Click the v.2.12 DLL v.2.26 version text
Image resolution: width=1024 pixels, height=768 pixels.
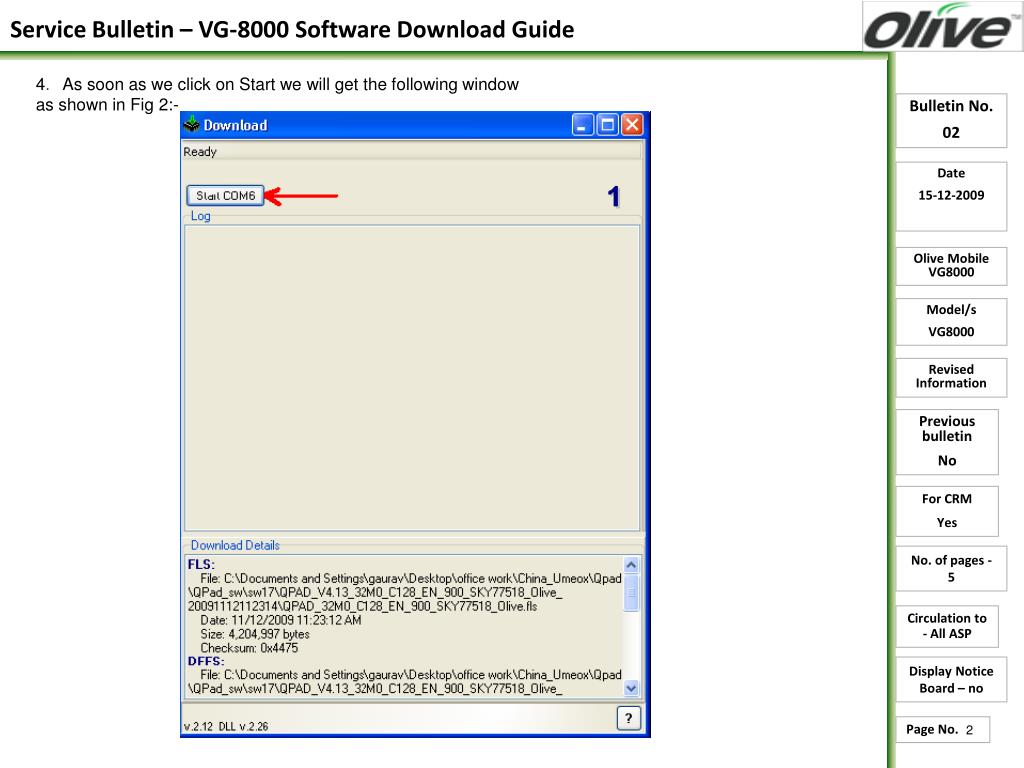pyautogui.click(x=226, y=726)
